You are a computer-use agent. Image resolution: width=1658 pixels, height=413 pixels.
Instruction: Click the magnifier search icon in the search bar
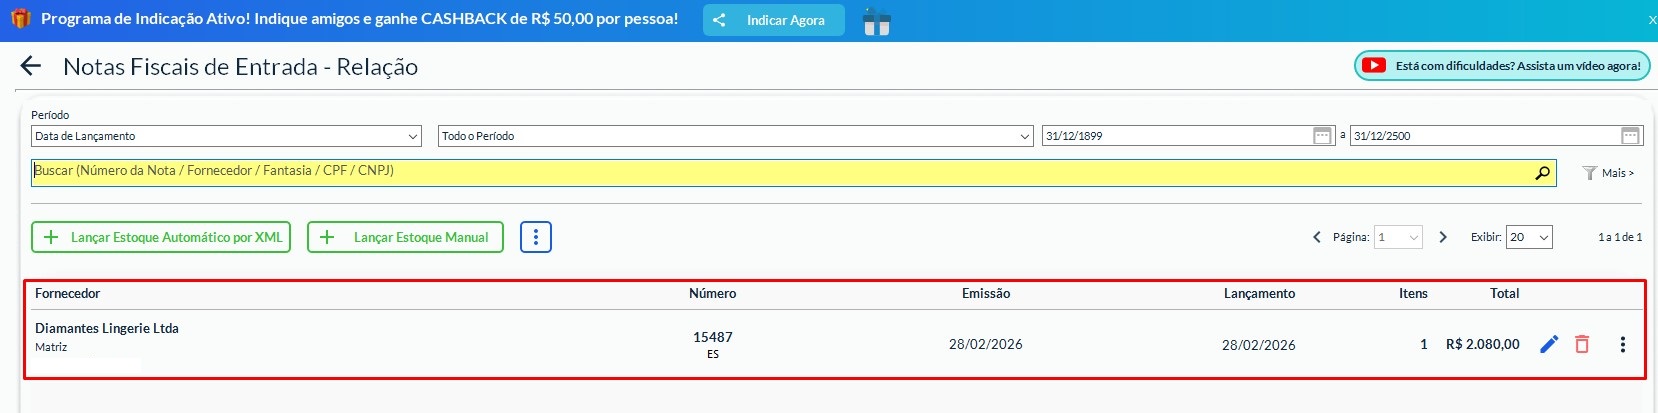tap(1542, 173)
